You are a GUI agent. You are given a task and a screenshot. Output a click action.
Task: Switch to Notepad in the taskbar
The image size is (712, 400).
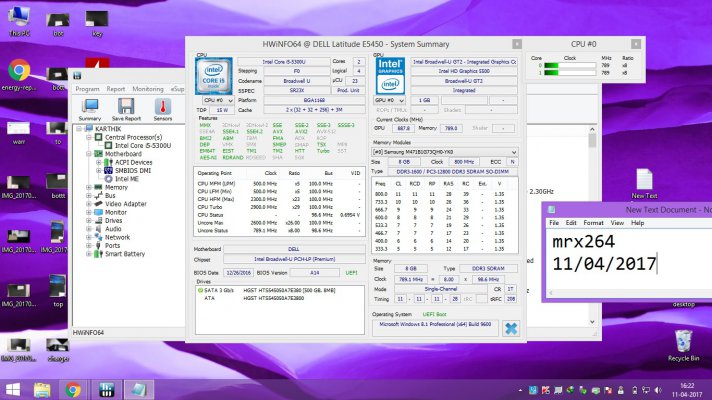tap(139, 390)
